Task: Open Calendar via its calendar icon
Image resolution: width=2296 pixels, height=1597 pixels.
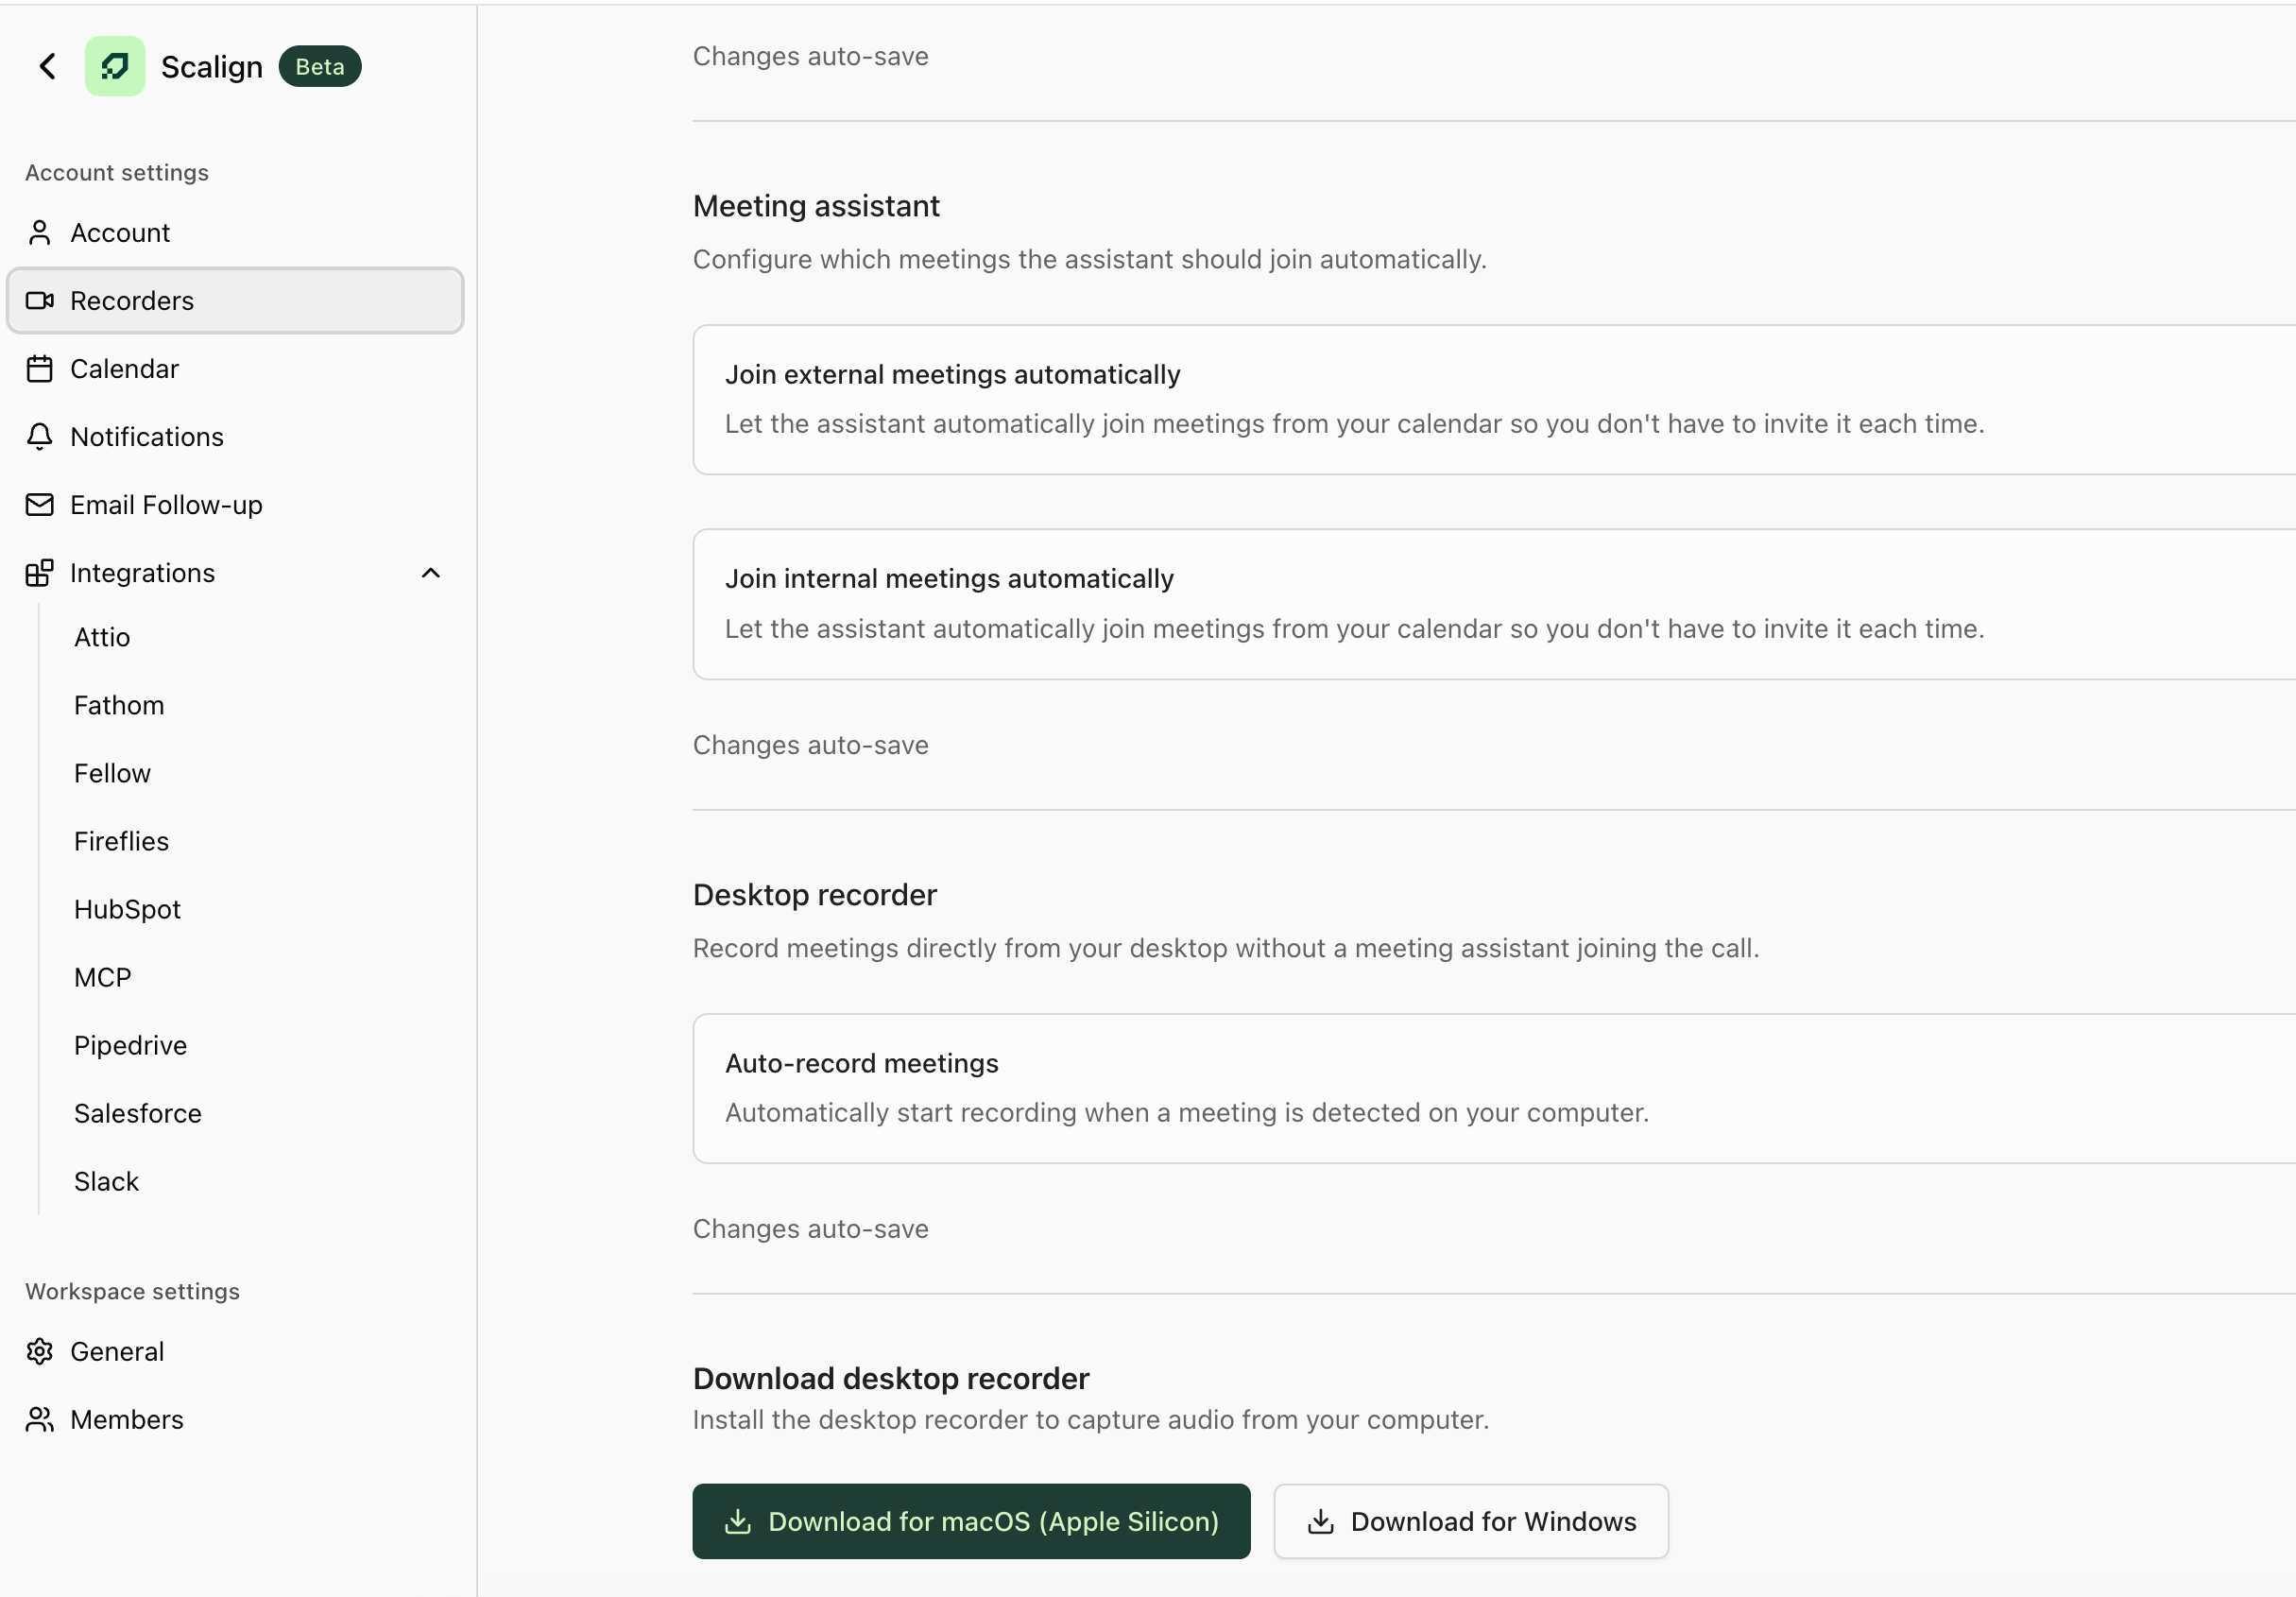Action: coord(40,368)
